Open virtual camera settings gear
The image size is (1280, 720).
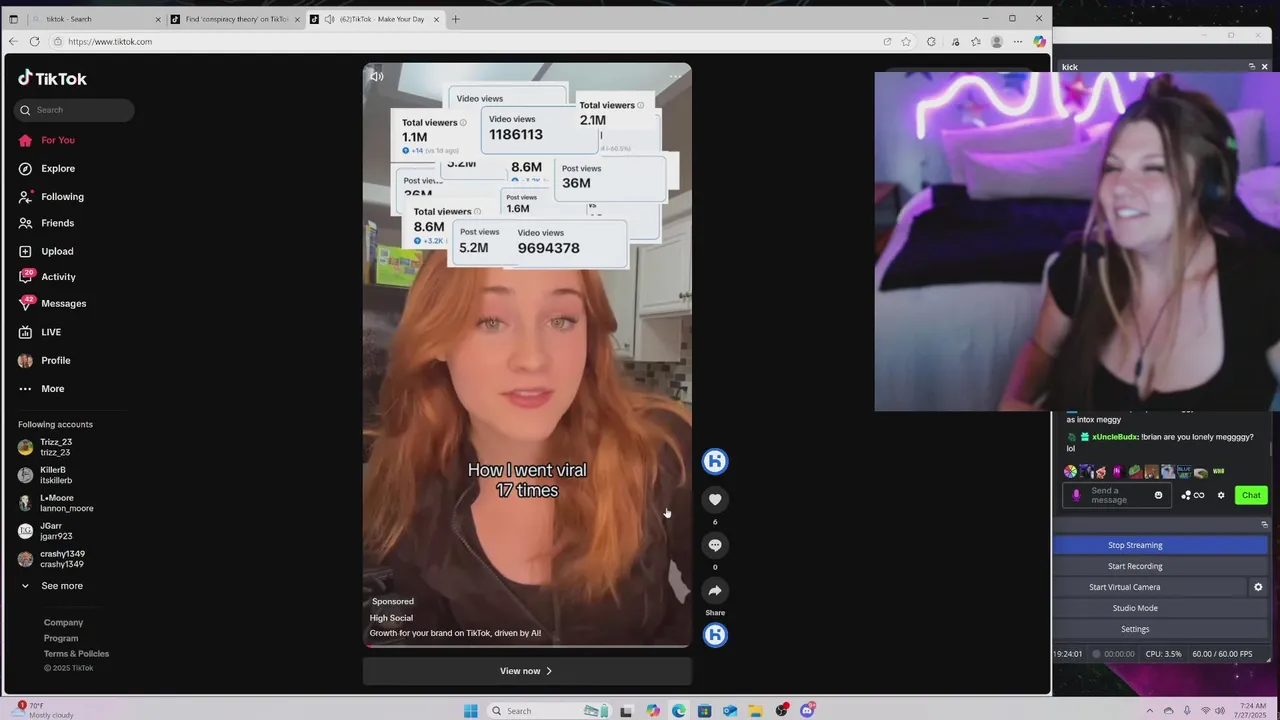(x=1258, y=587)
